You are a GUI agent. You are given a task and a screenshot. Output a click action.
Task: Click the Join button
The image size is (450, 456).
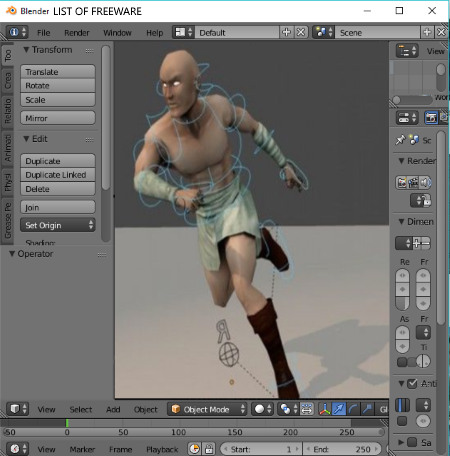point(58,207)
